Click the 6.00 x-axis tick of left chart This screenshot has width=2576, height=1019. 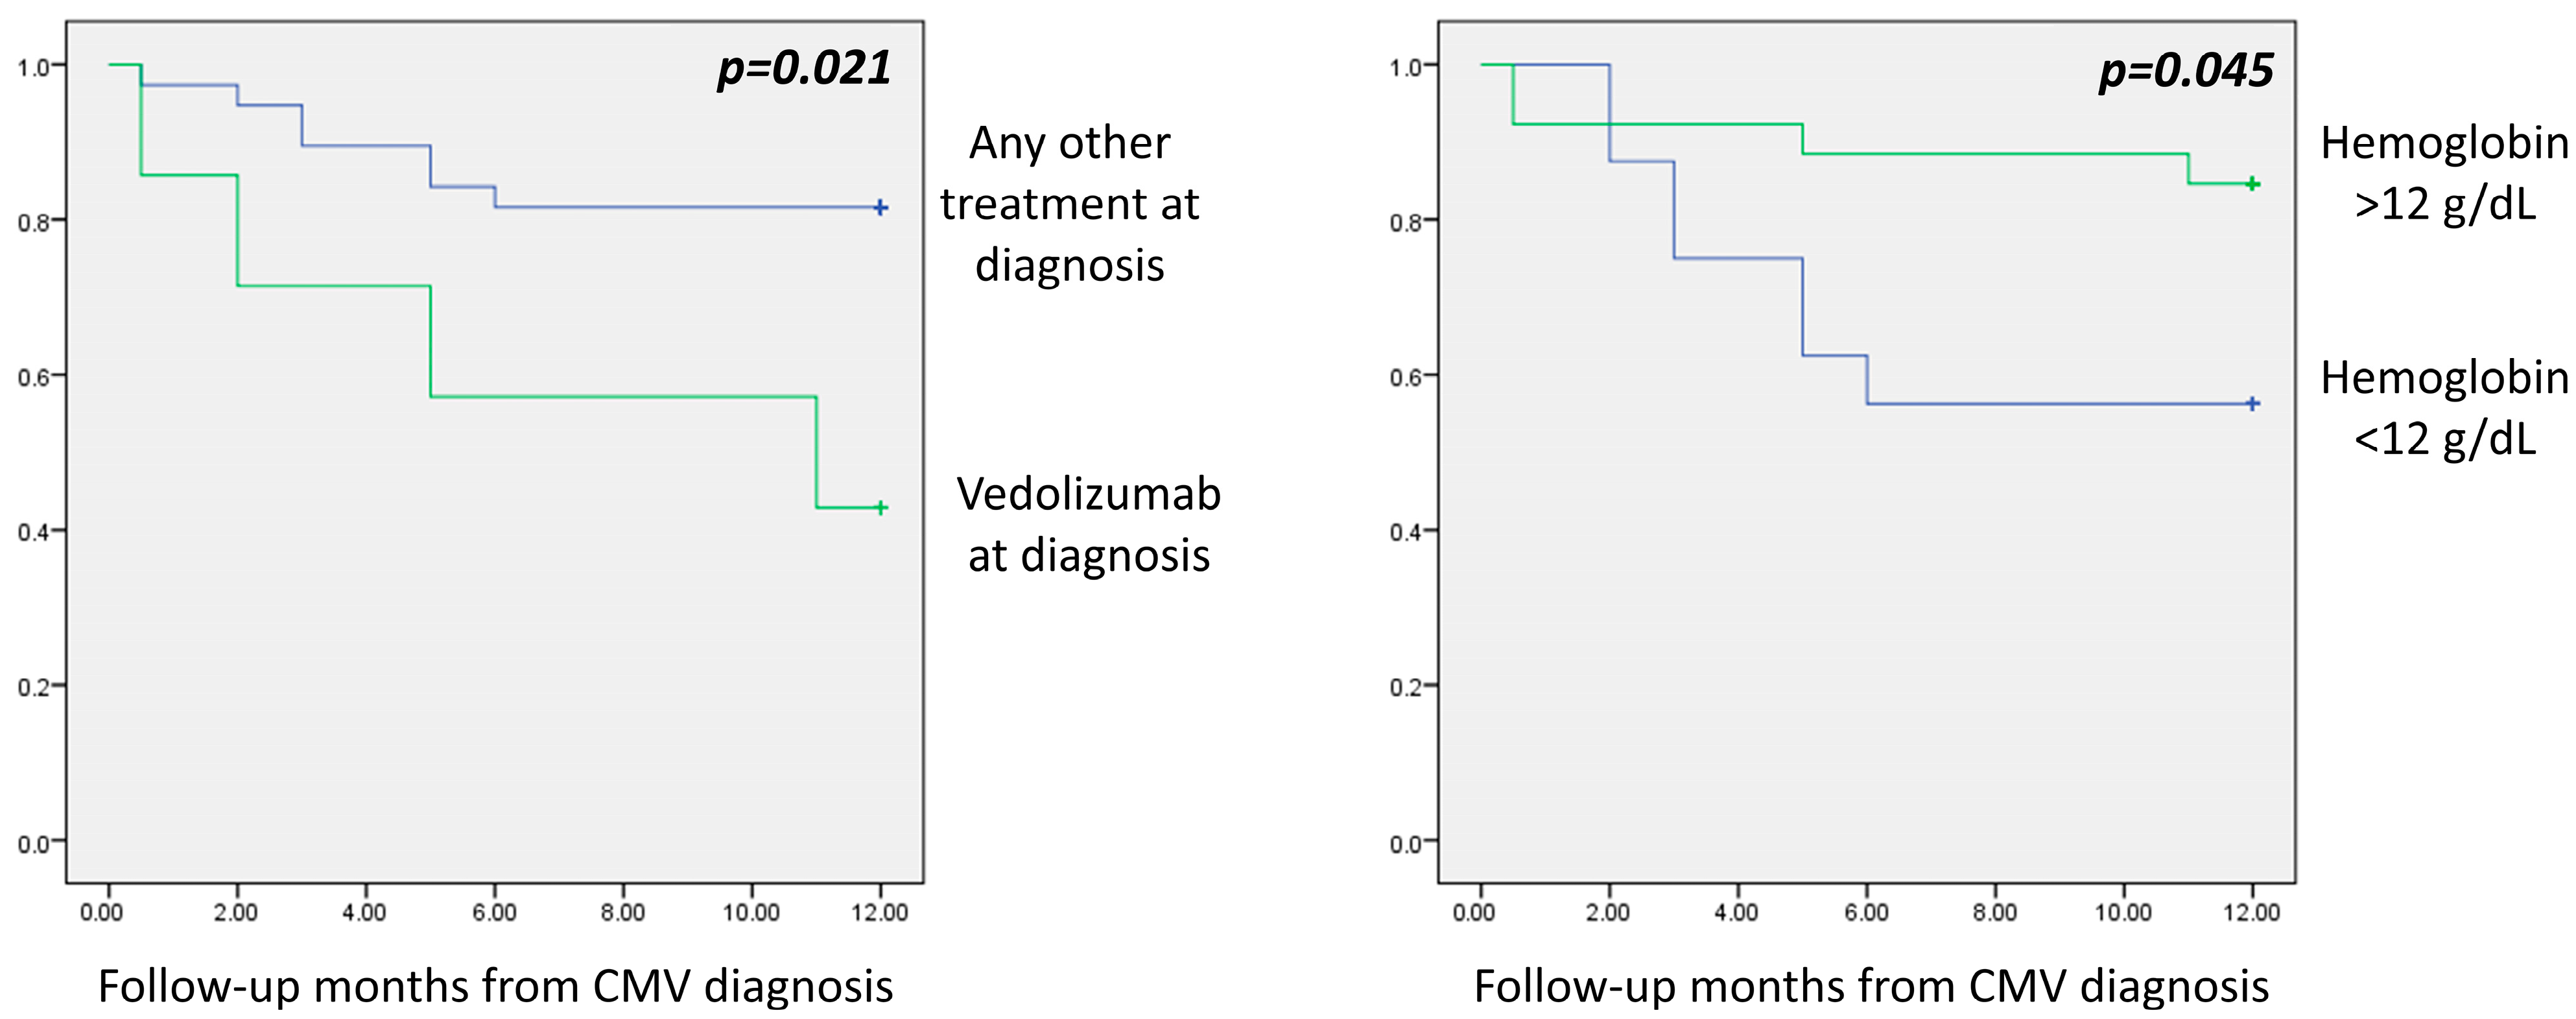494,912
